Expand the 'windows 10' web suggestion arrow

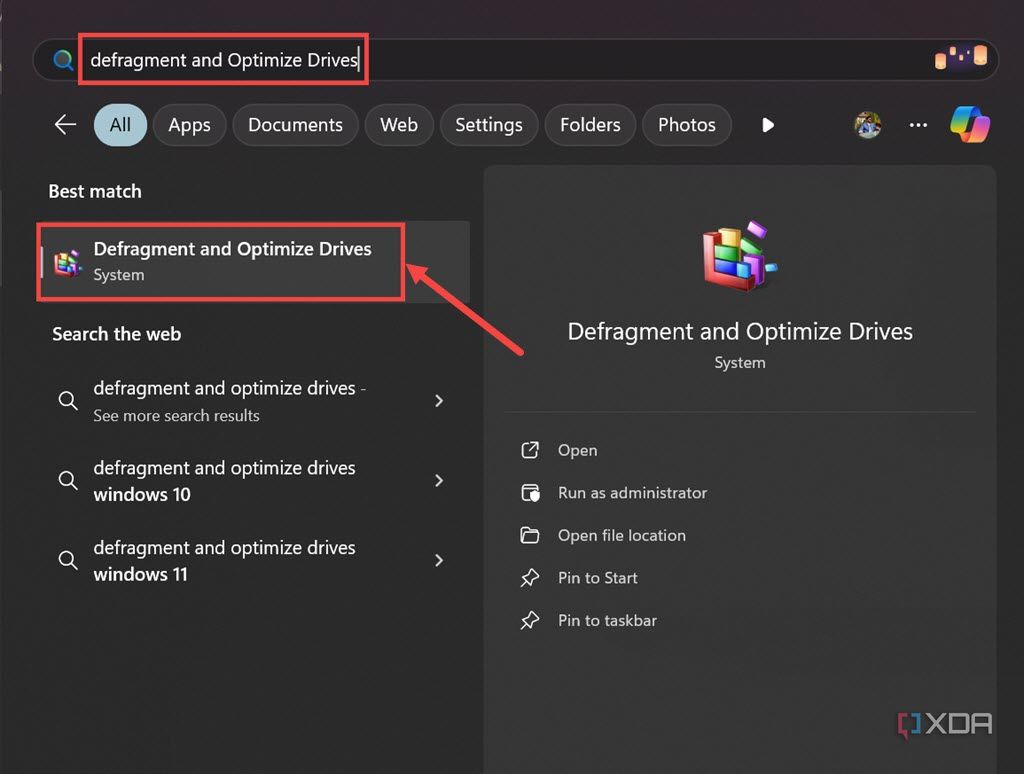click(x=439, y=481)
